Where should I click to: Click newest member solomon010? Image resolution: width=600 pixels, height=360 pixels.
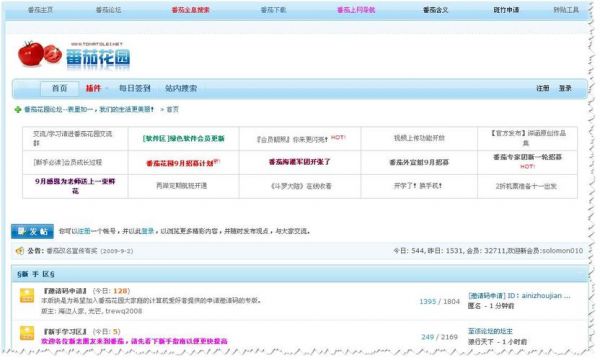click(x=562, y=251)
